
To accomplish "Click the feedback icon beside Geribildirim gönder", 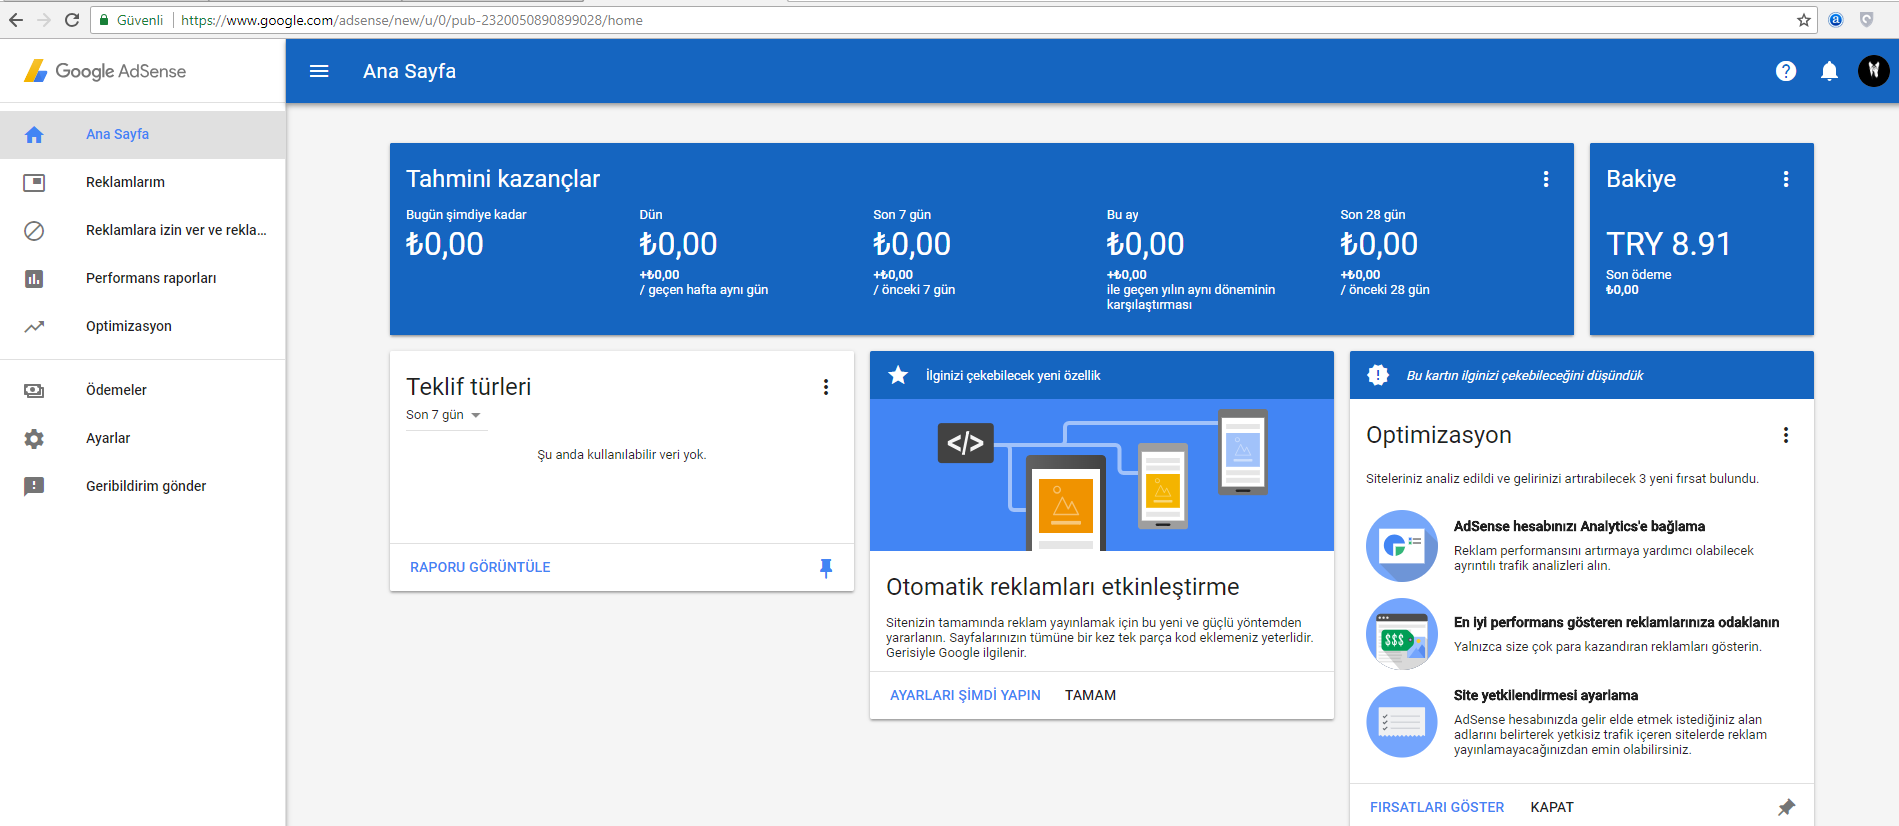I will tap(34, 486).
